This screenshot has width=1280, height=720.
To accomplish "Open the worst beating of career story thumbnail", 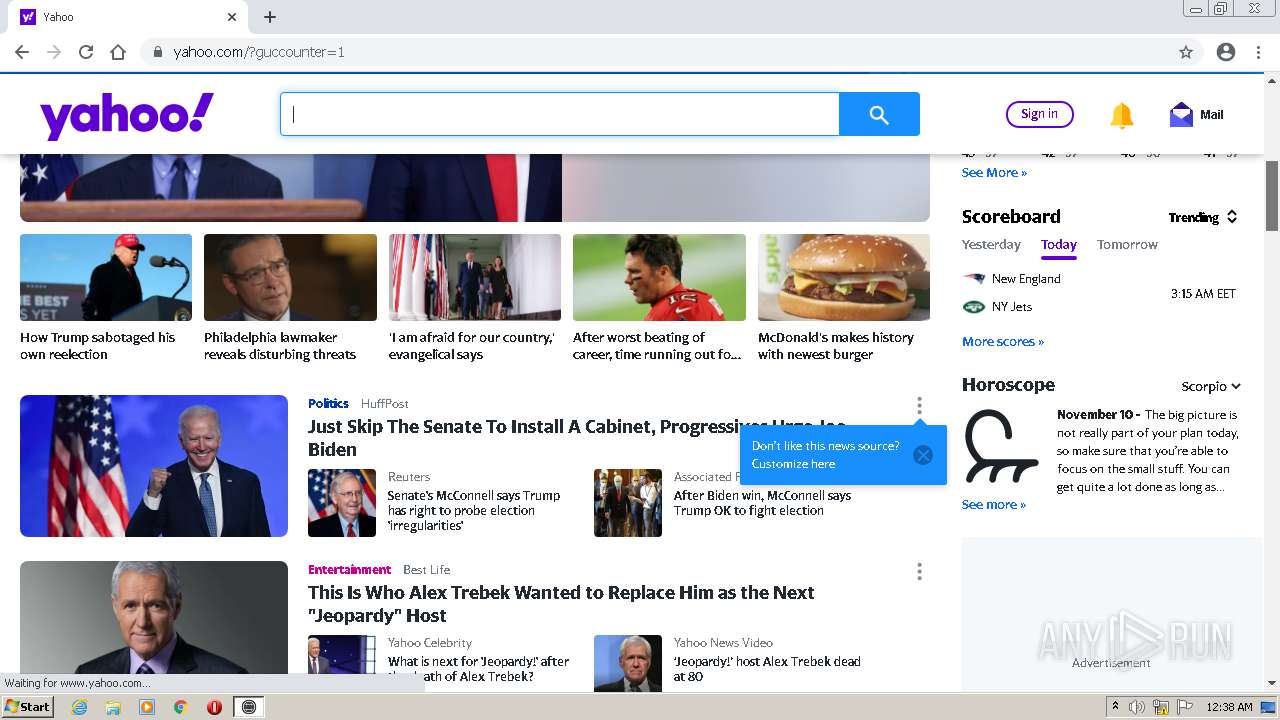I will 659,278.
